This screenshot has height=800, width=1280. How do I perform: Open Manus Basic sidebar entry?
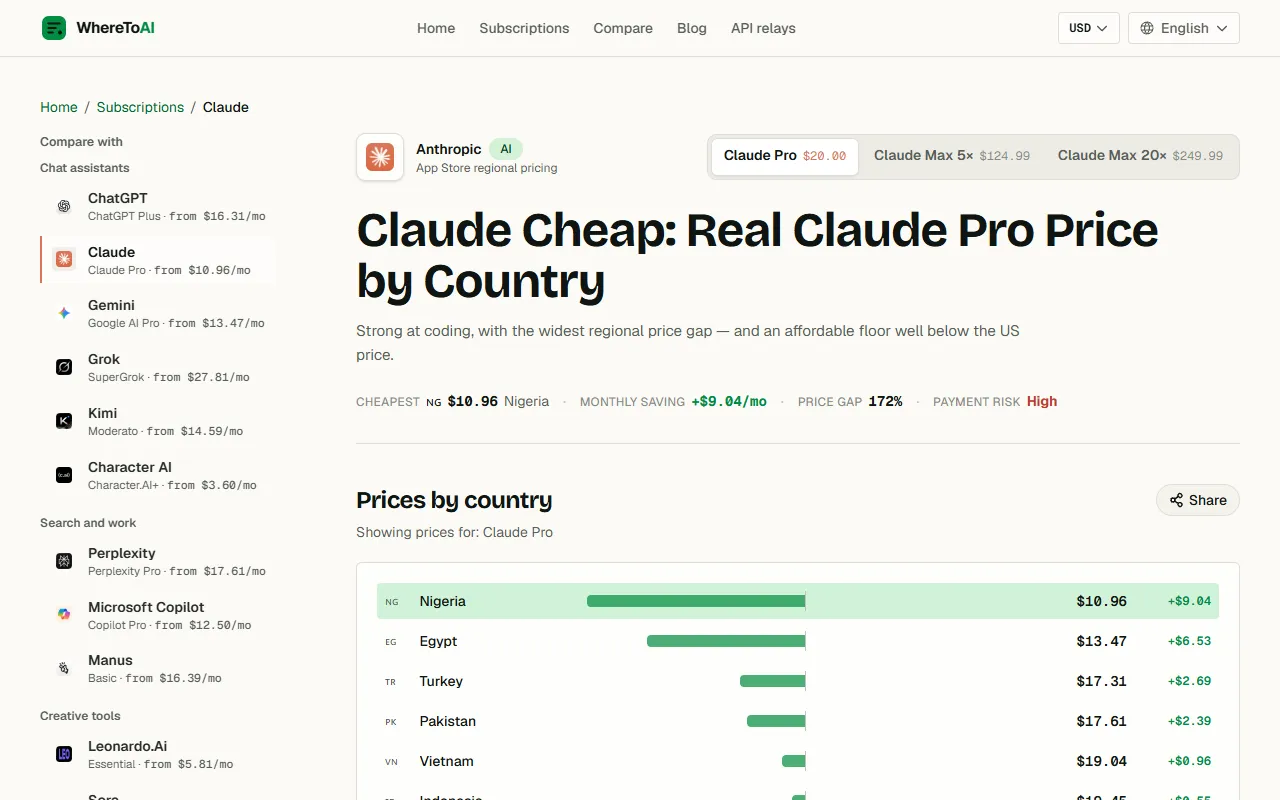(x=158, y=668)
